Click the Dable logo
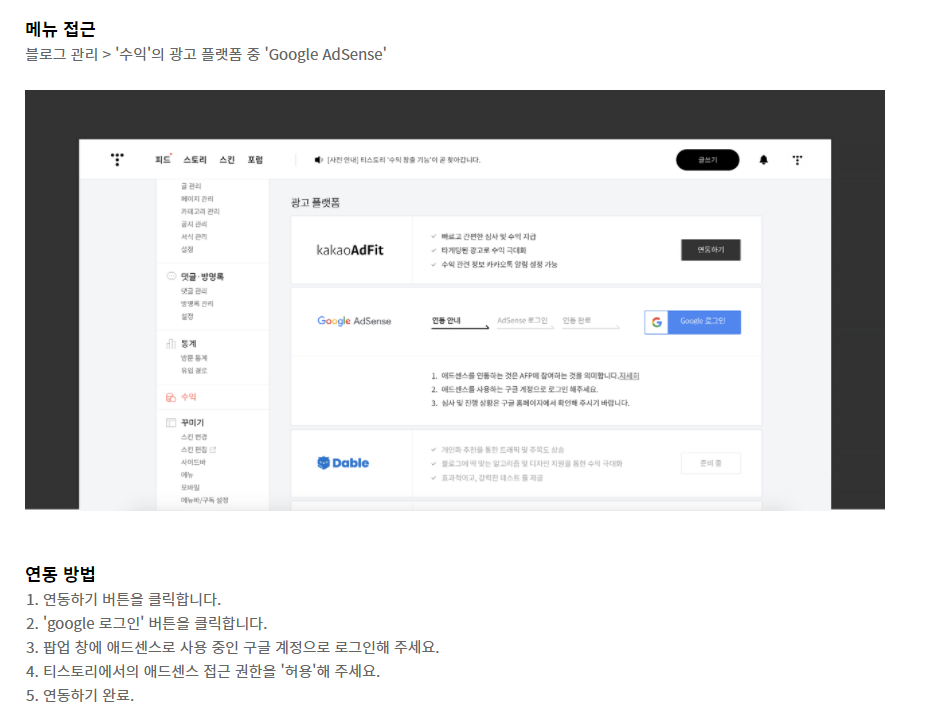944x722 pixels. (x=343, y=463)
